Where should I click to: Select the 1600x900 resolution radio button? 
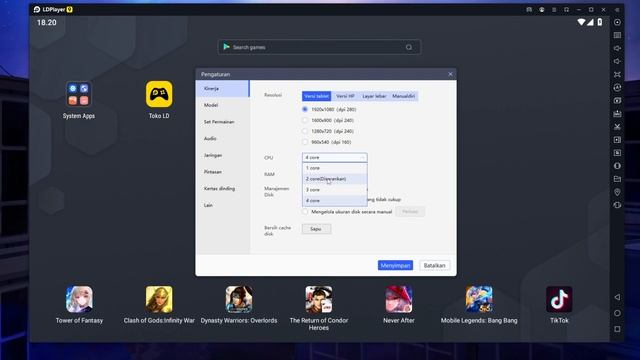pyautogui.click(x=305, y=120)
